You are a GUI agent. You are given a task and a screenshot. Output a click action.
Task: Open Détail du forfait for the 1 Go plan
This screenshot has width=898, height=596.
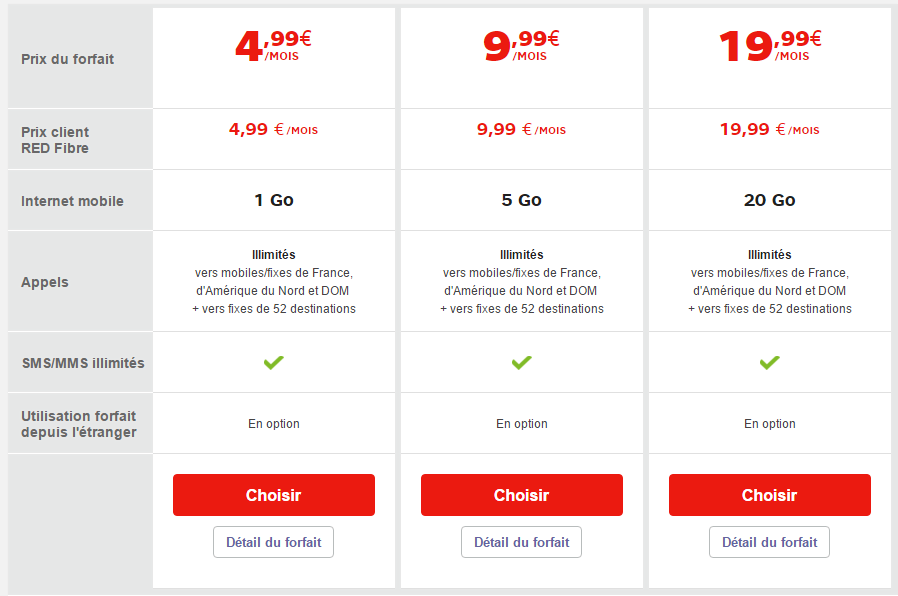coord(273,542)
